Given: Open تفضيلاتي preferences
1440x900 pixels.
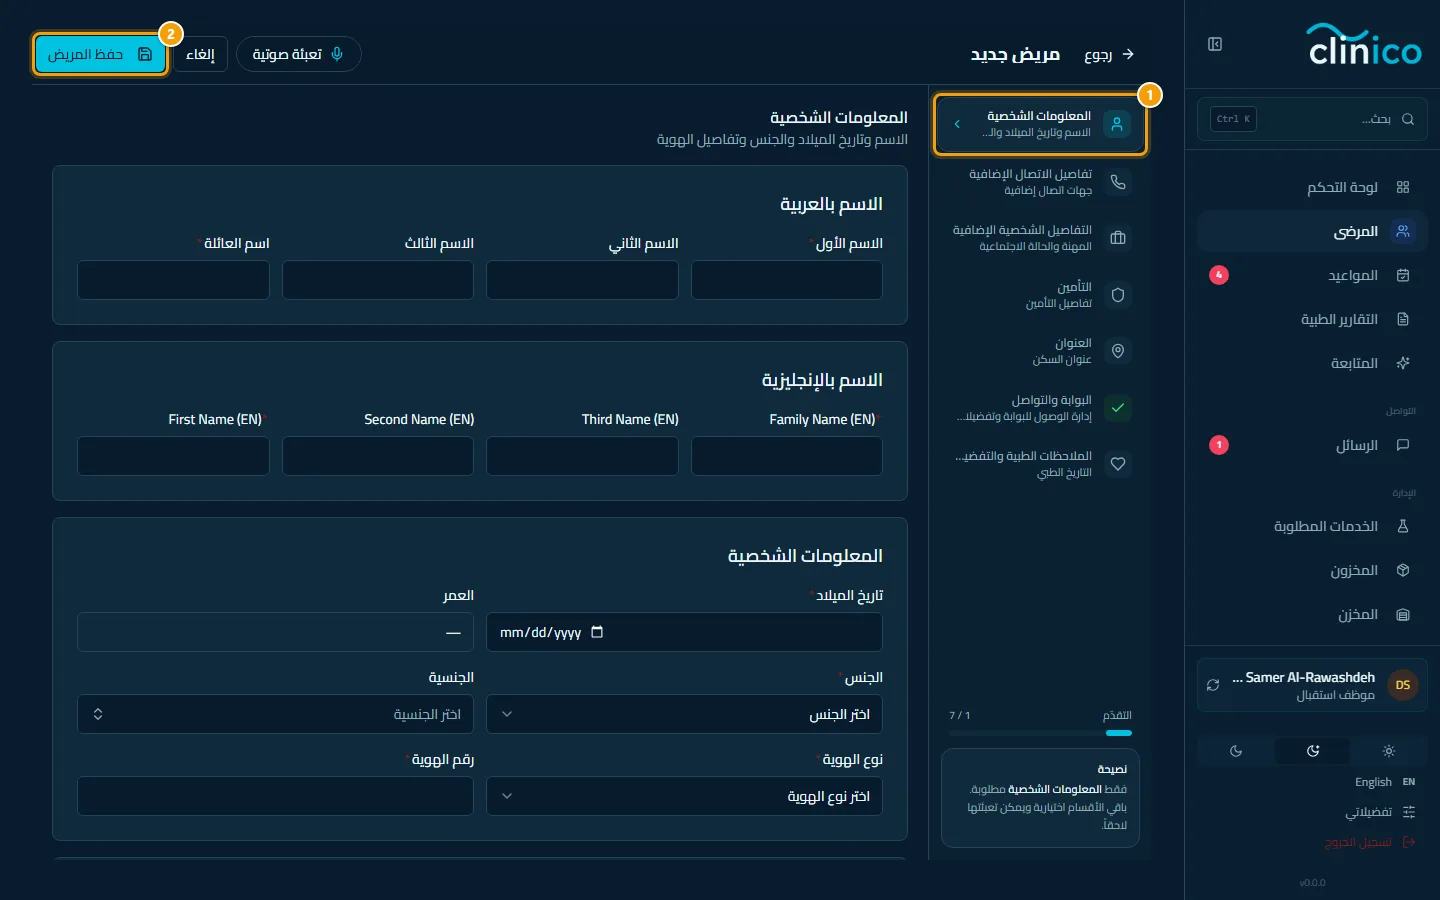Looking at the screenshot, I should [1380, 812].
